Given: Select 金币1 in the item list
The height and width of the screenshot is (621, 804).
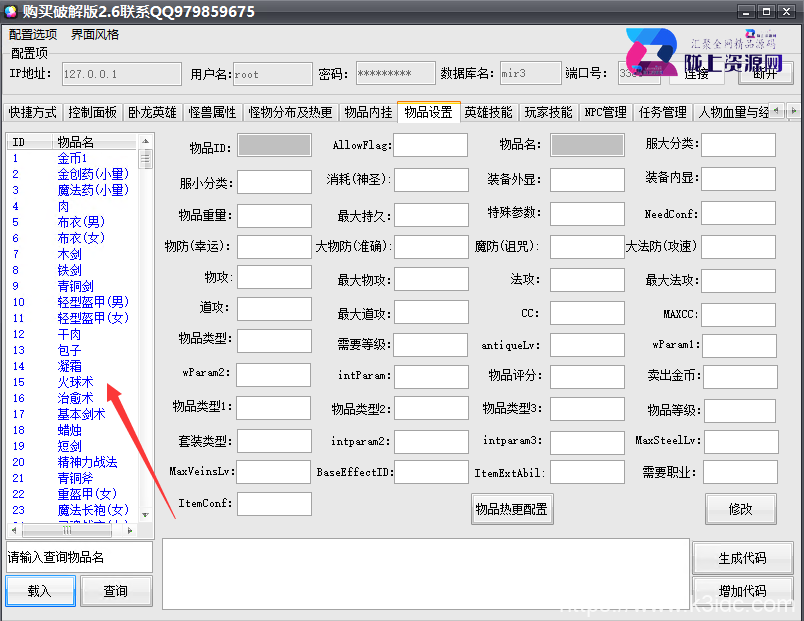Looking at the screenshot, I should point(72,158).
